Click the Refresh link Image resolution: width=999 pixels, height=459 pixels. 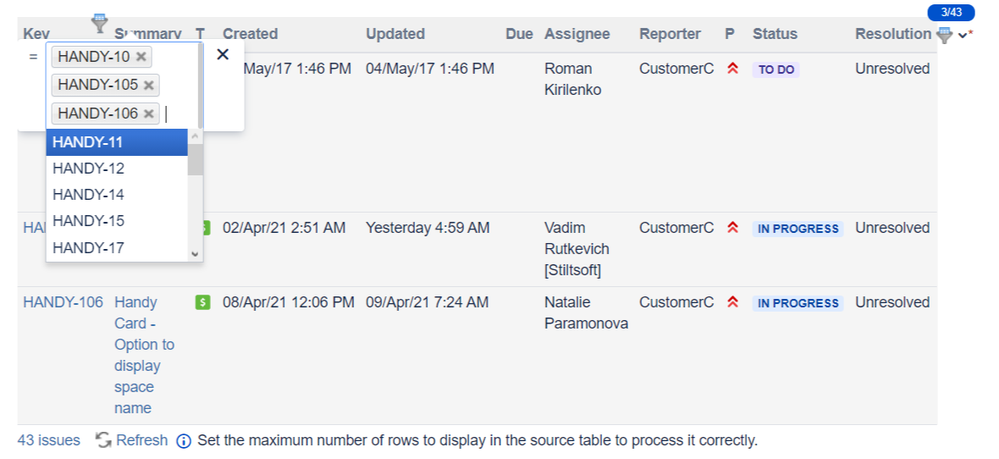pos(141,440)
